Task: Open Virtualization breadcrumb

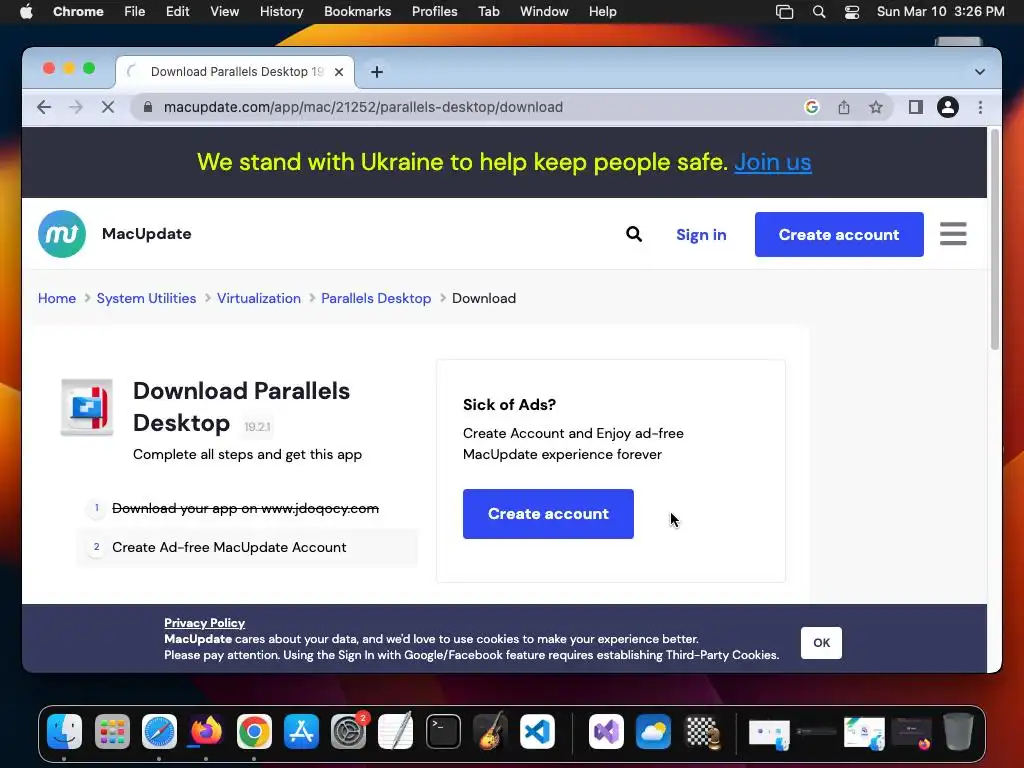Action: [259, 298]
